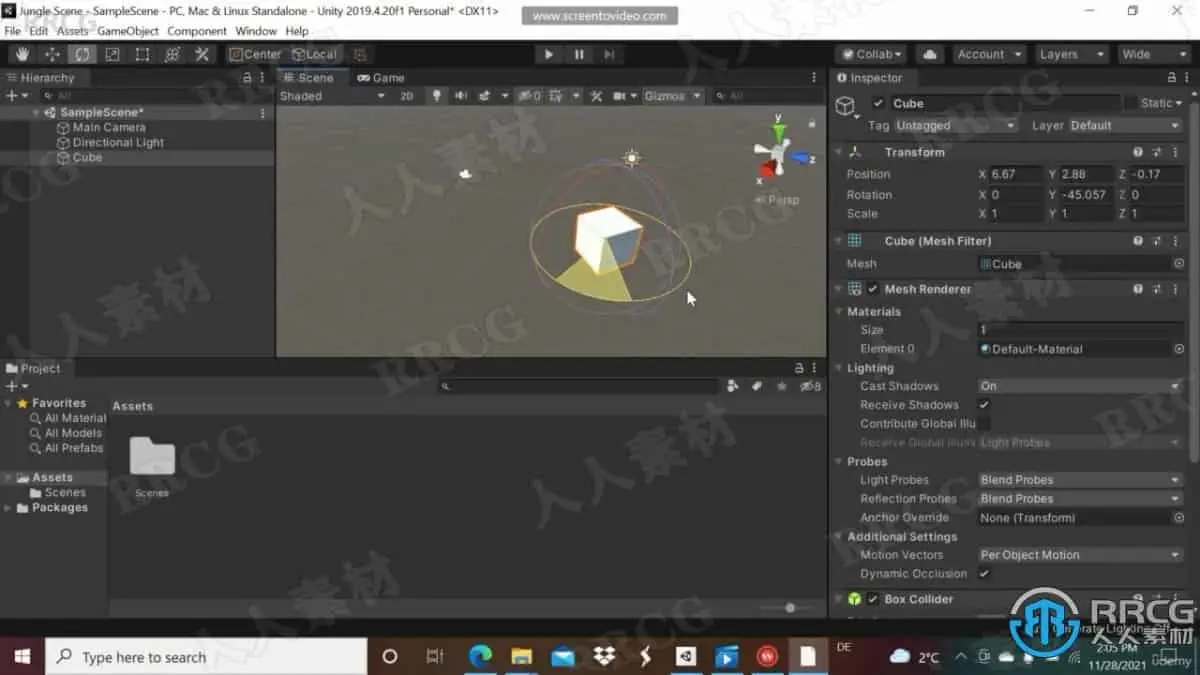Screen dimensions: 1200x675
Task: Lock the Hierarchy panel
Action: [x=247, y=78]
